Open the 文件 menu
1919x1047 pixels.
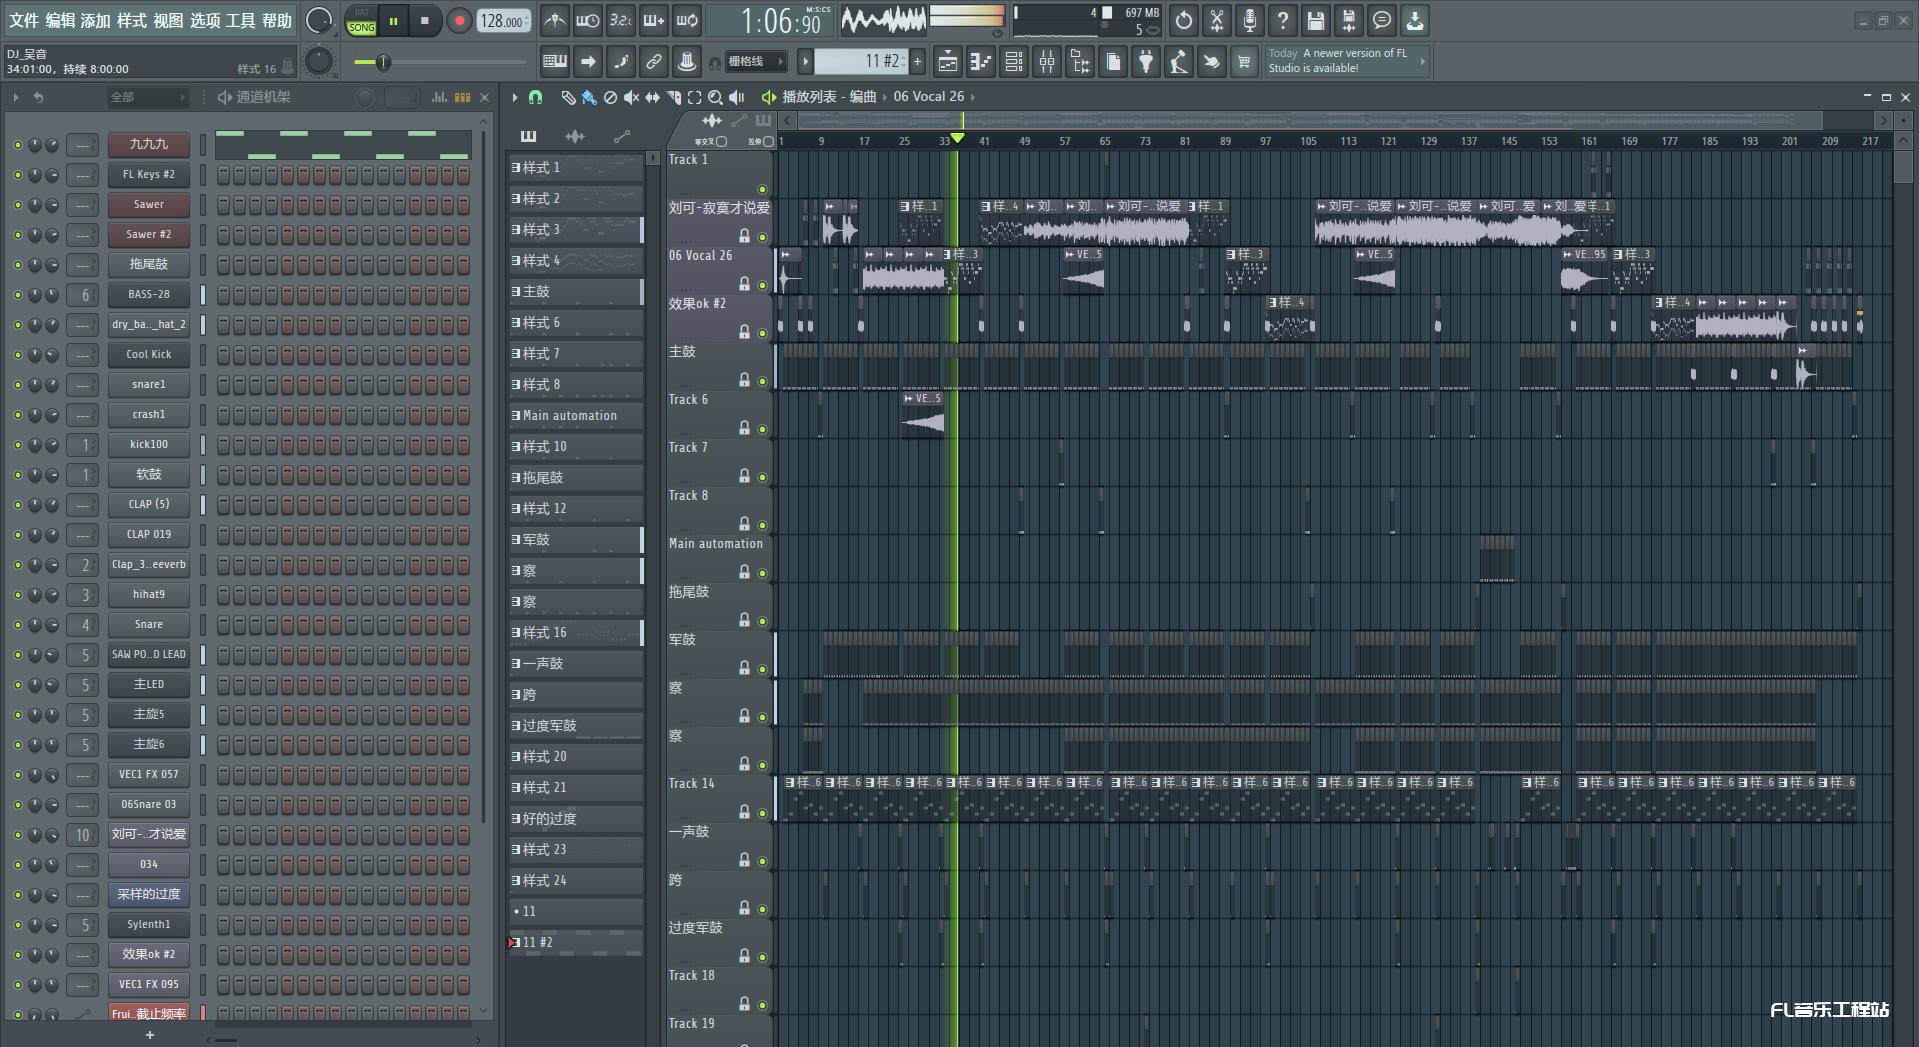click(x=24, y=20)
